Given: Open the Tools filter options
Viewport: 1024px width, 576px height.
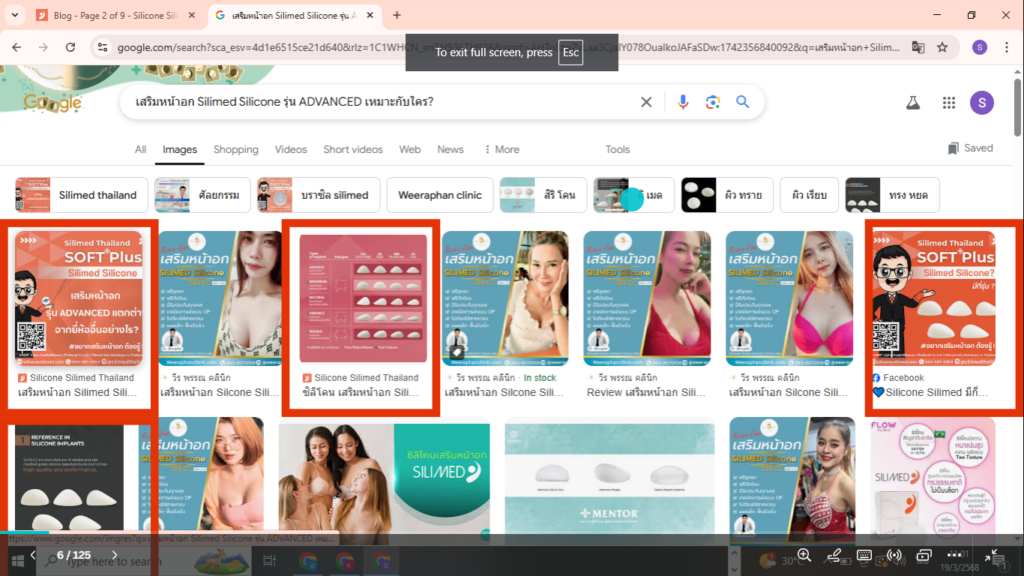Looking at the screenshot, I should coord(617,149).
